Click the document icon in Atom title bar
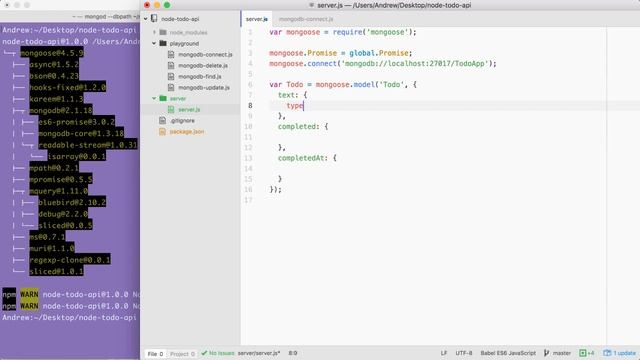Screen dimensions: 640x360 pos(311,5)
